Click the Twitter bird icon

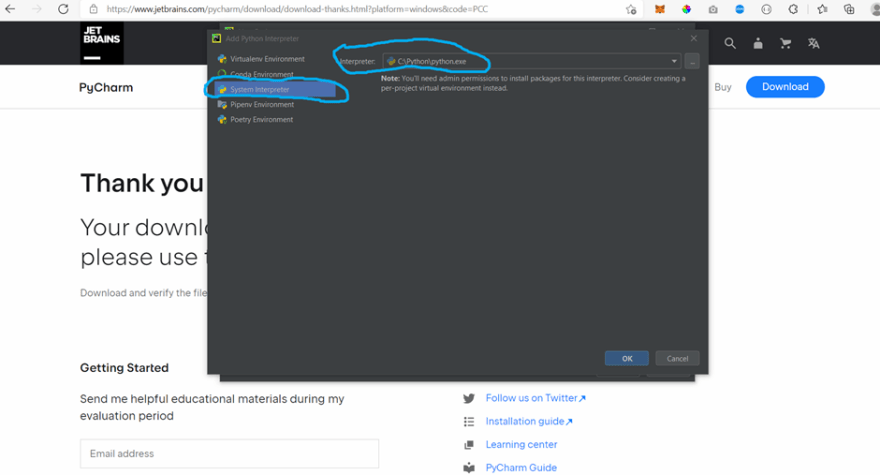point(469,399)
